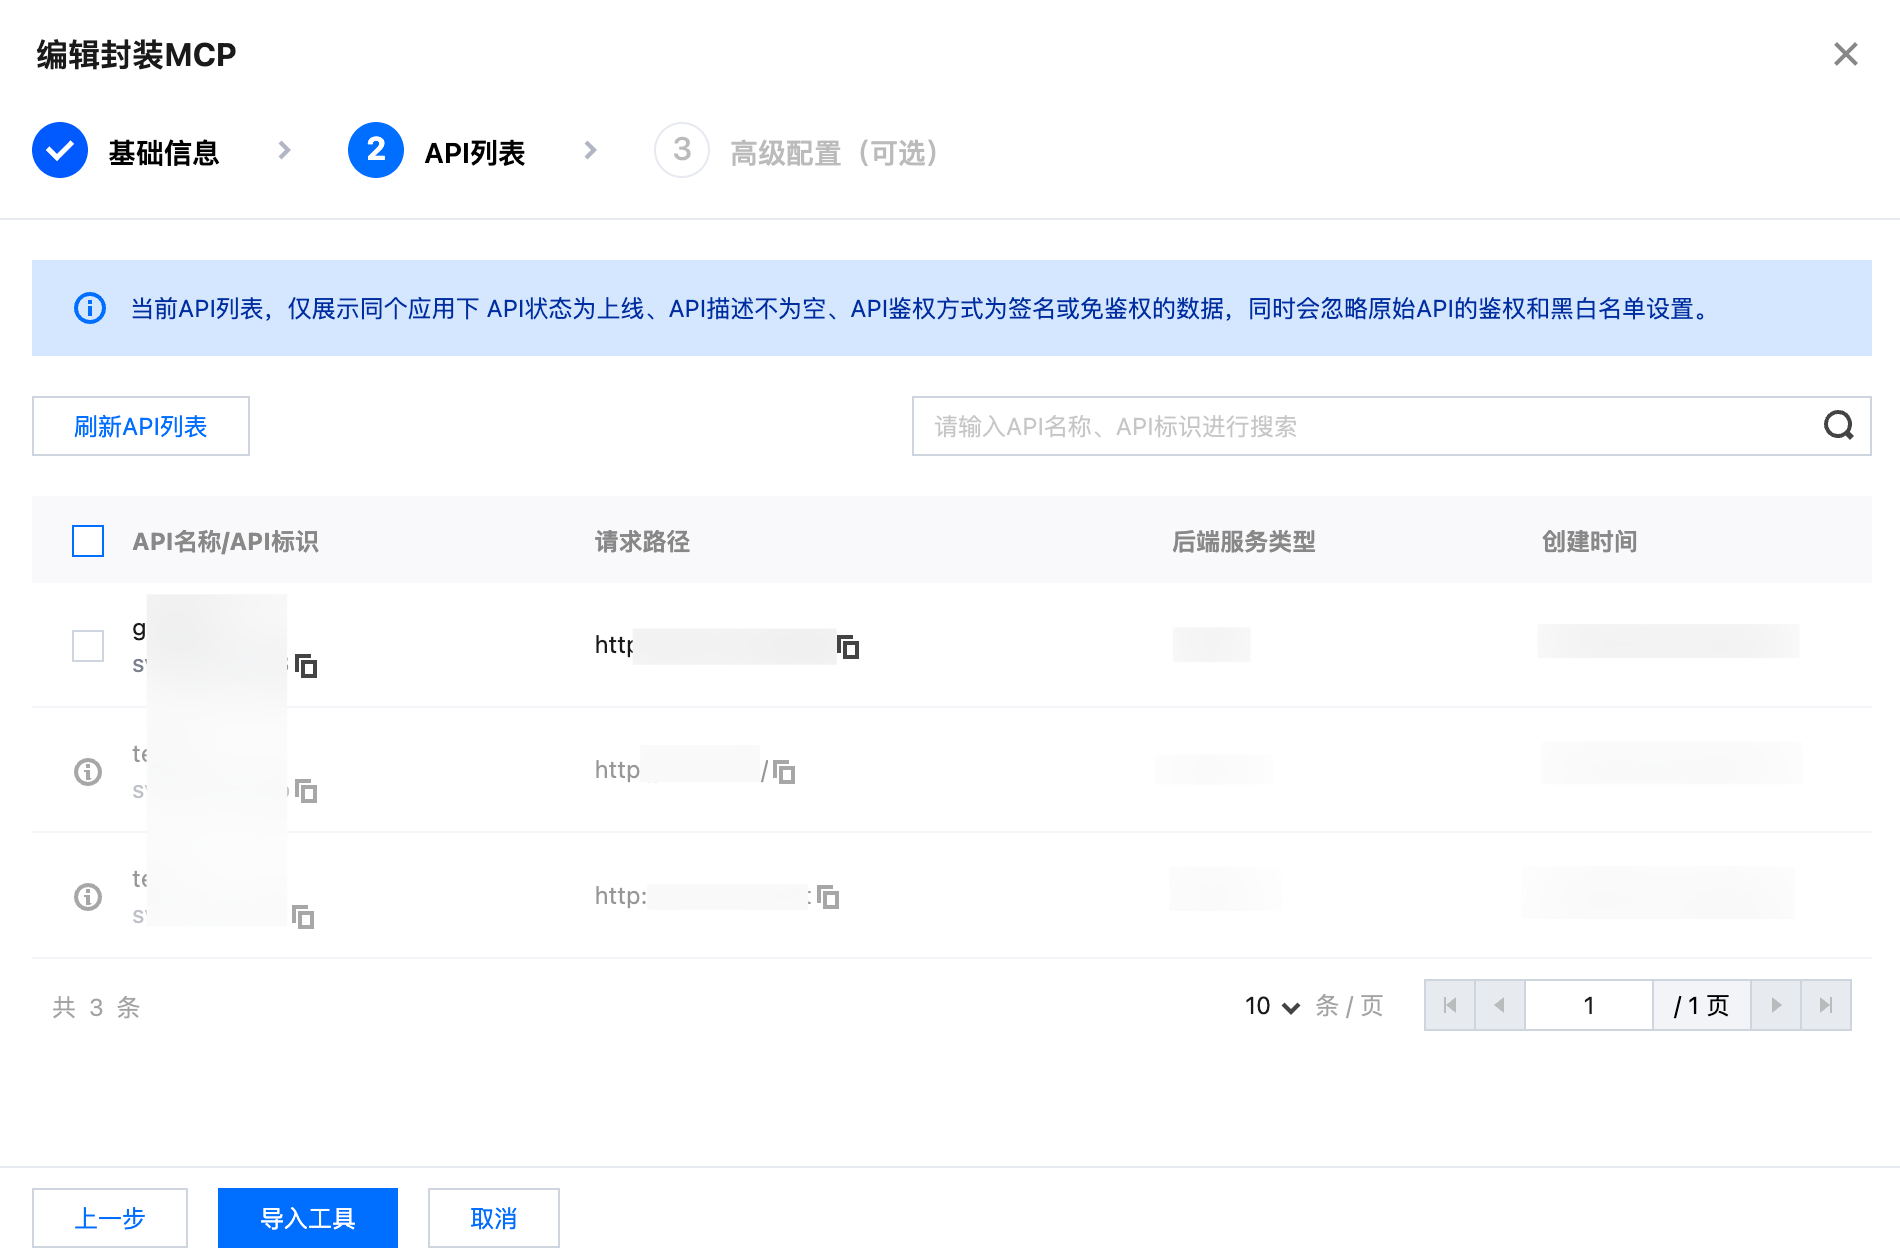
Task: Open the 10 条/页 page size dropdown
Action: click(1272, 1006)
